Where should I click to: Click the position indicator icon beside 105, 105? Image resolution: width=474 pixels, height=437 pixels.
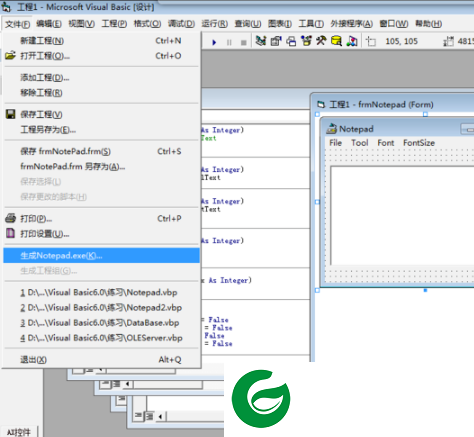click(x=371, y=41)
